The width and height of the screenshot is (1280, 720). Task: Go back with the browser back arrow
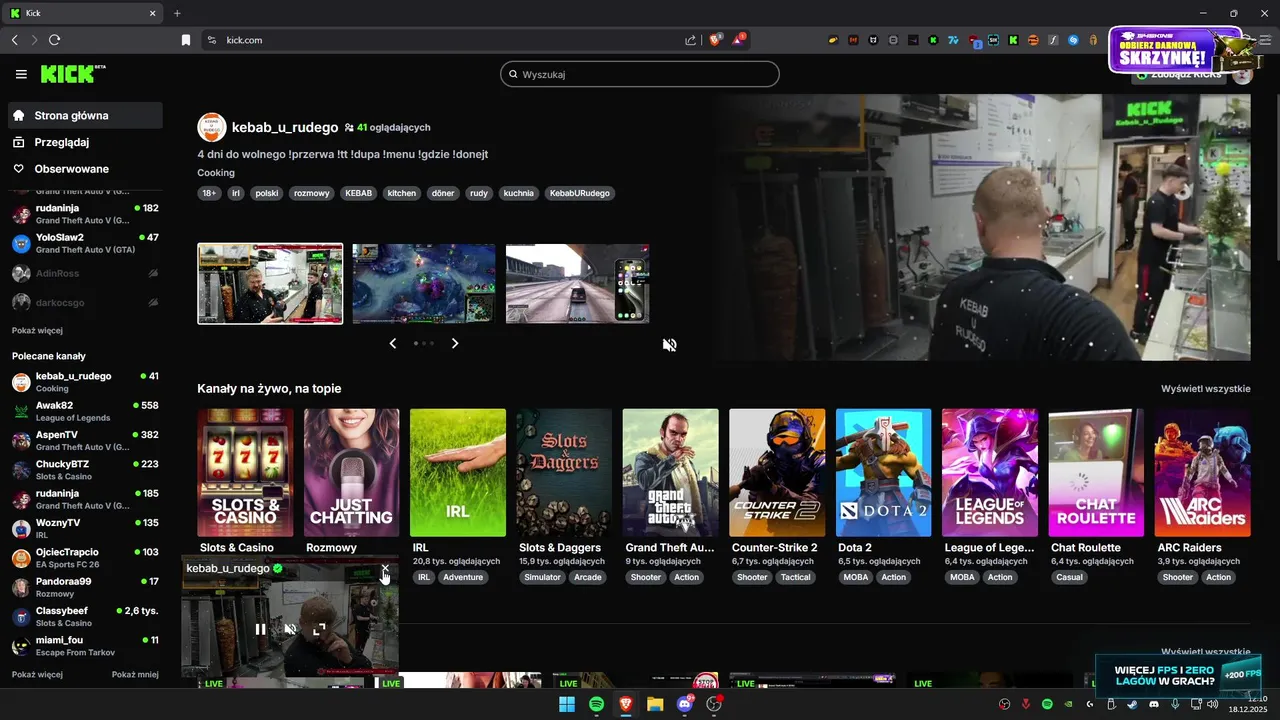(14, 40)
